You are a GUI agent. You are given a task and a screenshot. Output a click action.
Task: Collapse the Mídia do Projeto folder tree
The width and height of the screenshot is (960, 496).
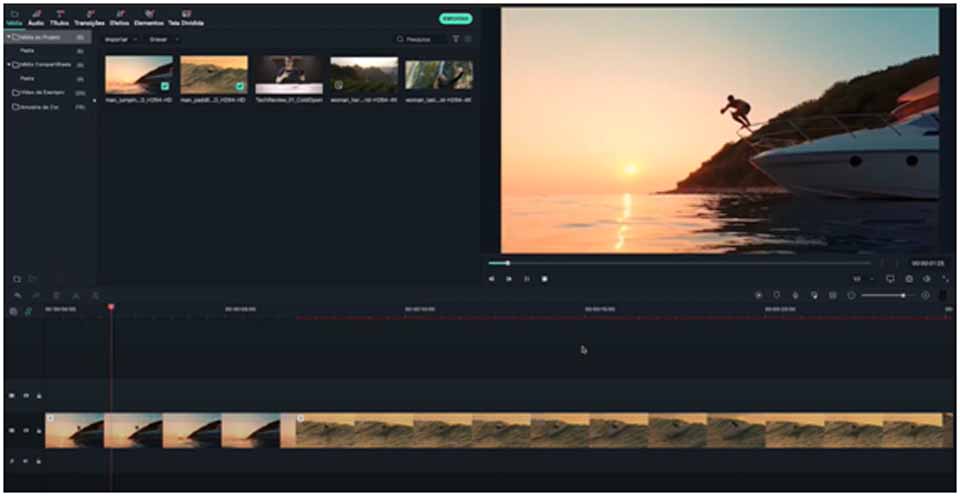(9, 37)
